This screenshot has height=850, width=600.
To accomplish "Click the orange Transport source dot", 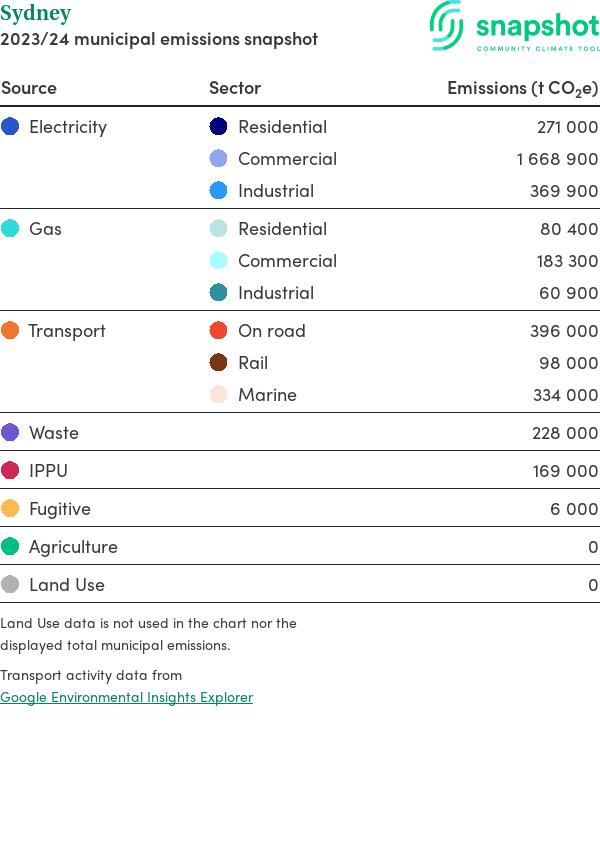I will 10,331.
